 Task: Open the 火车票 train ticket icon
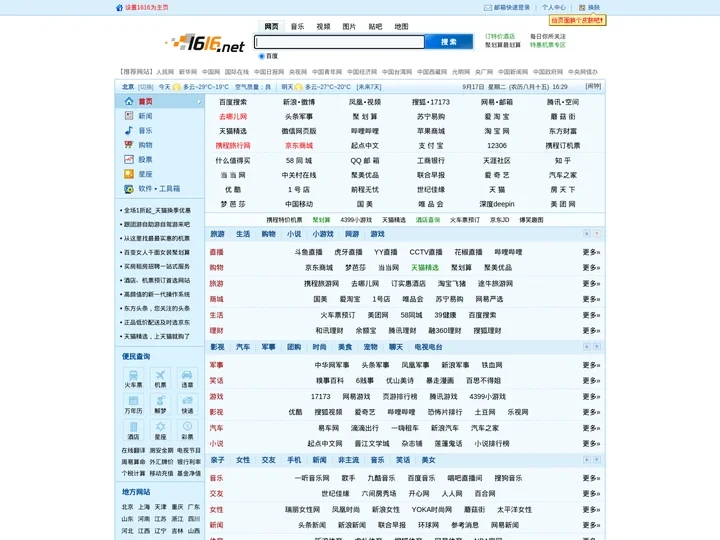(133, 375)
